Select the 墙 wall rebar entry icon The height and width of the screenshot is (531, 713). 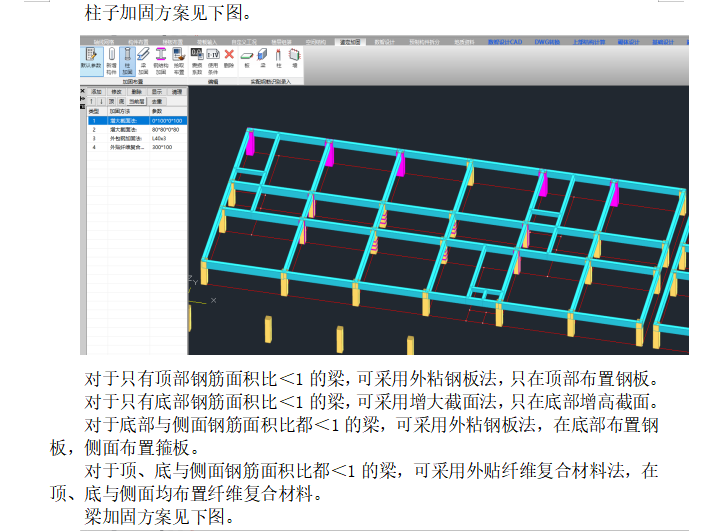tap(295, 58)
